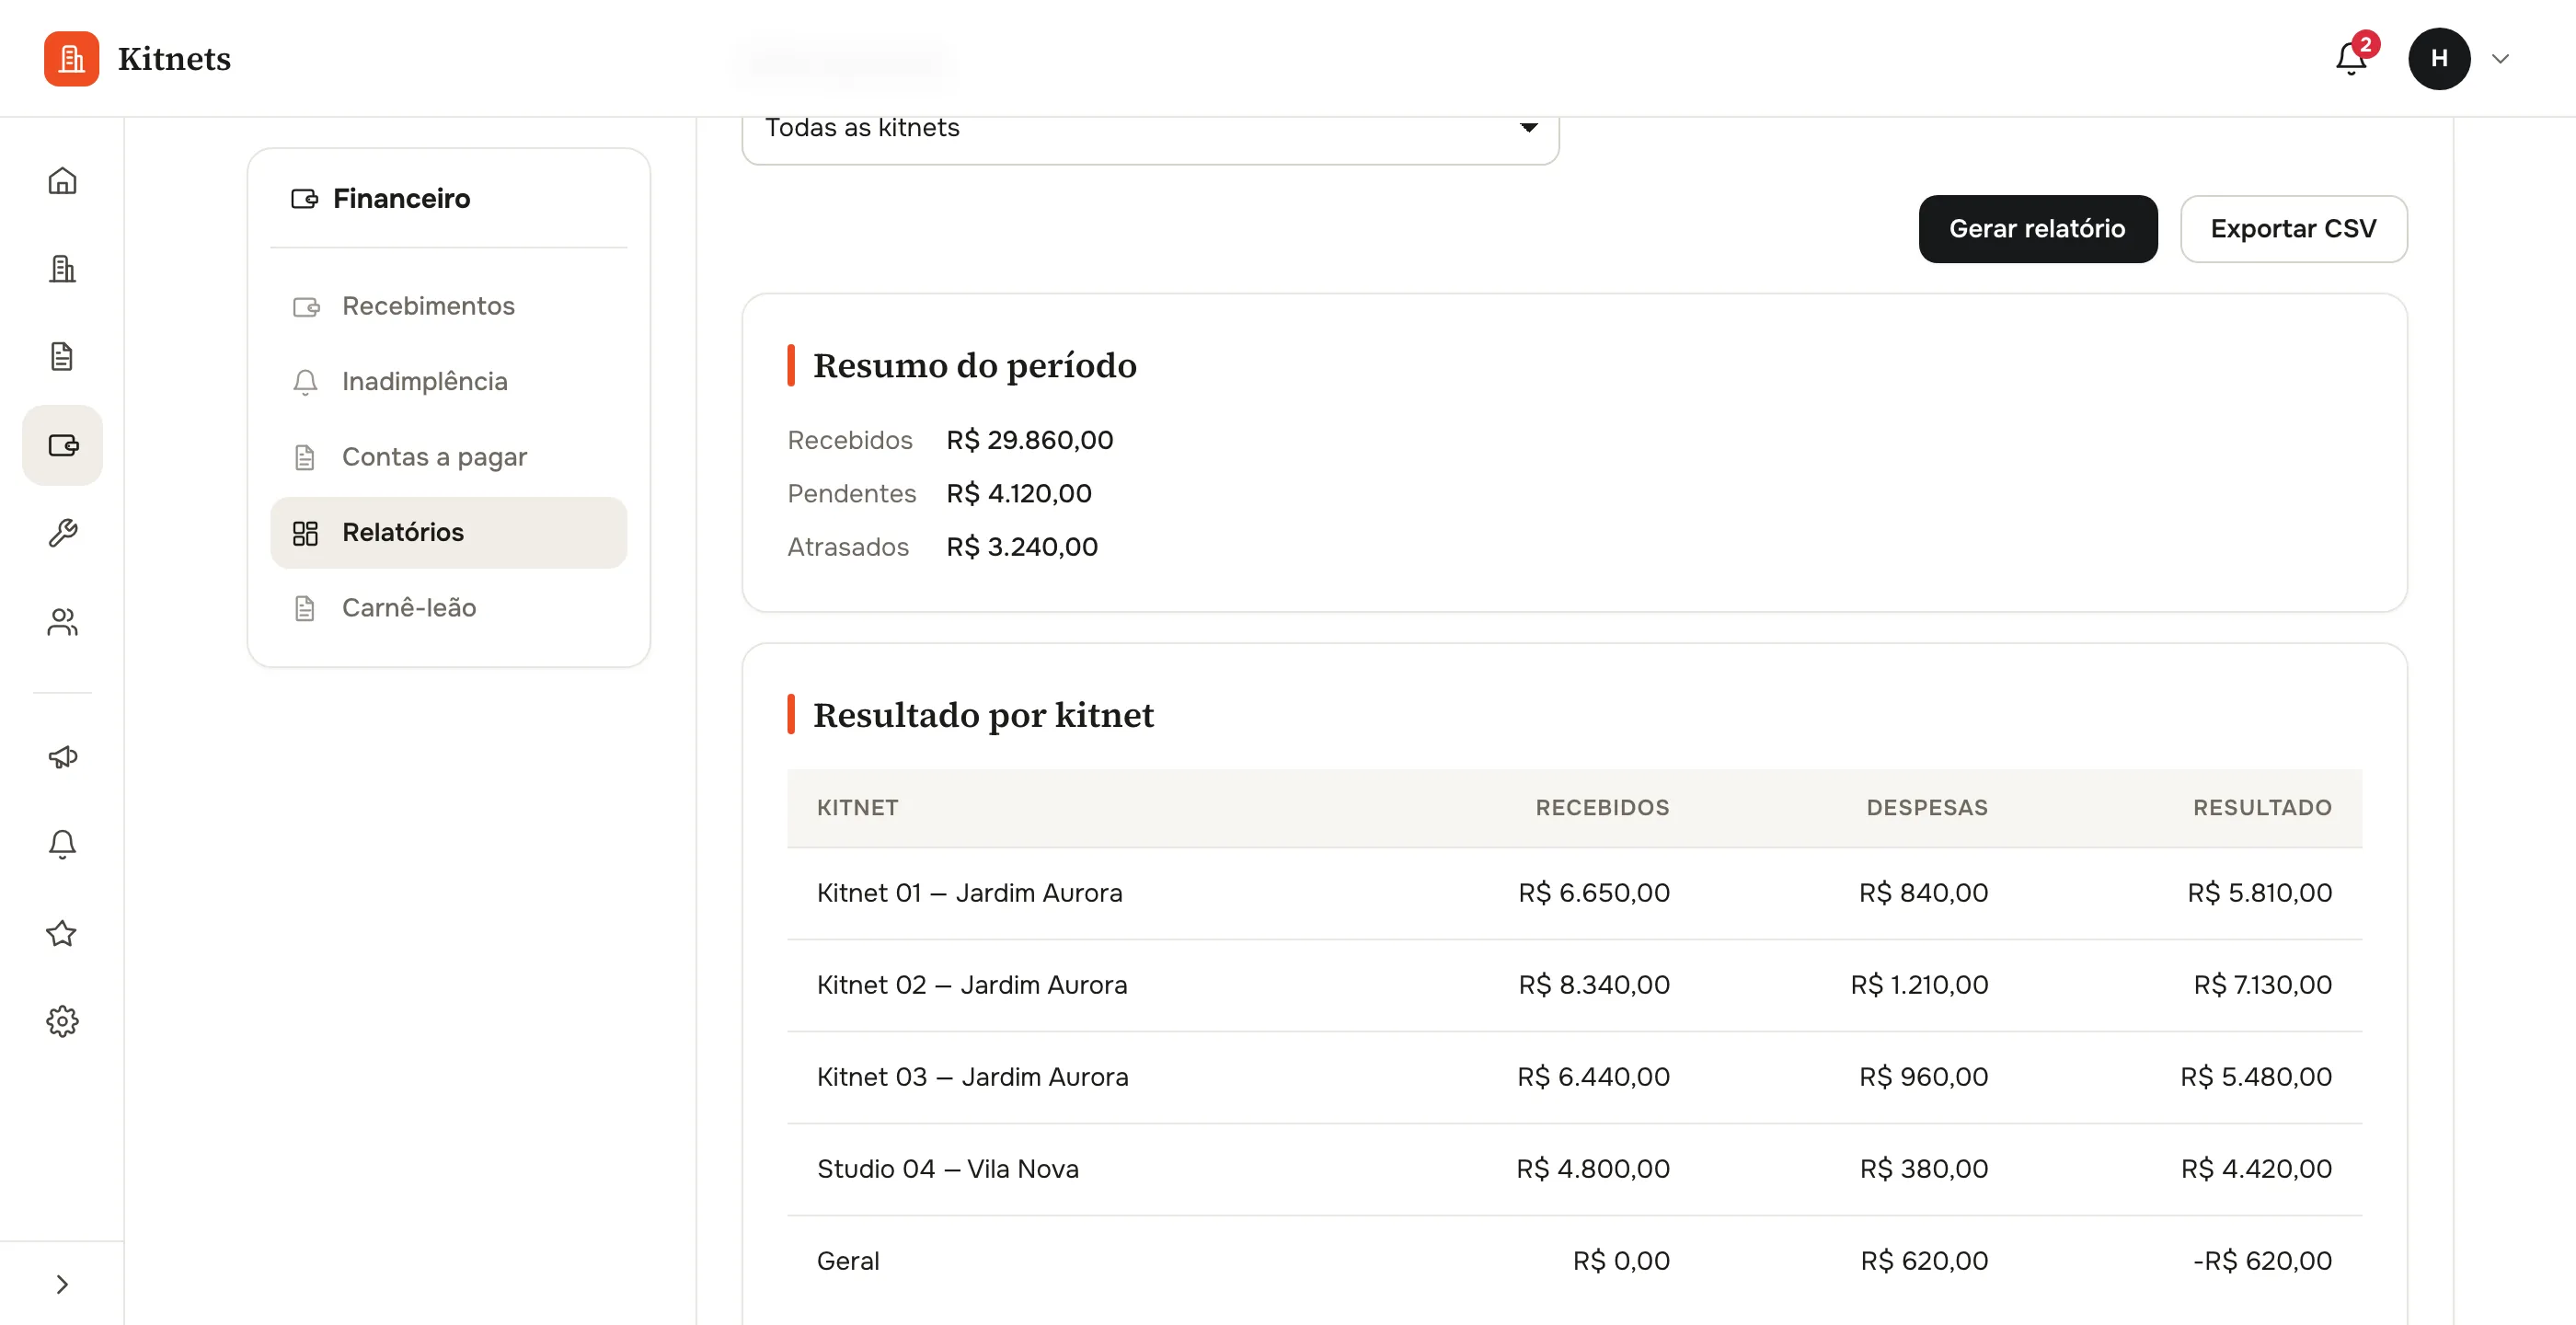Click result amount R$ 4.420,00
This screenshot has height=1325, width=2576.
pos(2255,1169)
